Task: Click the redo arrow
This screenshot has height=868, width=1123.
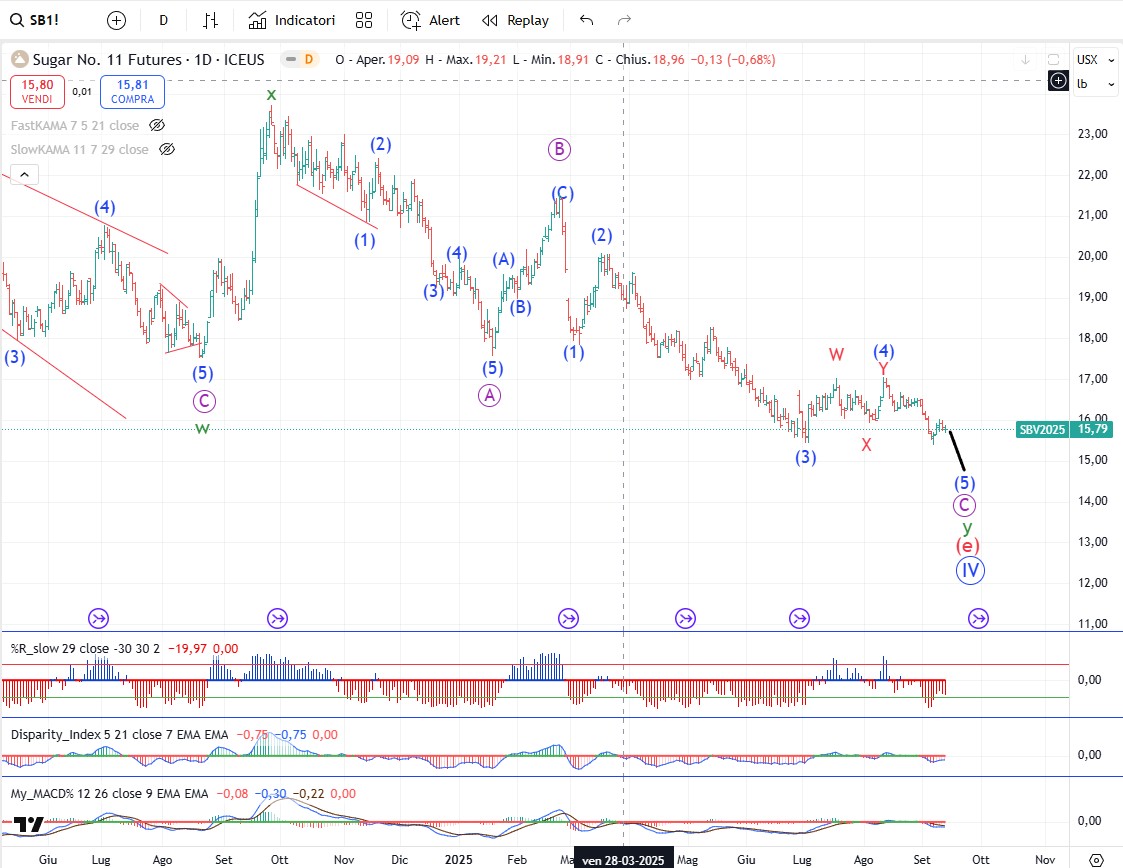Action: 624,20
